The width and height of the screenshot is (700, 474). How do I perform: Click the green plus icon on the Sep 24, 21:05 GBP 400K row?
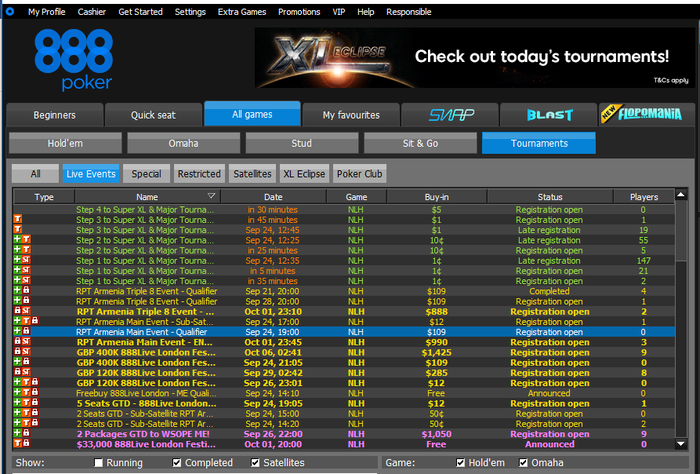17,362
